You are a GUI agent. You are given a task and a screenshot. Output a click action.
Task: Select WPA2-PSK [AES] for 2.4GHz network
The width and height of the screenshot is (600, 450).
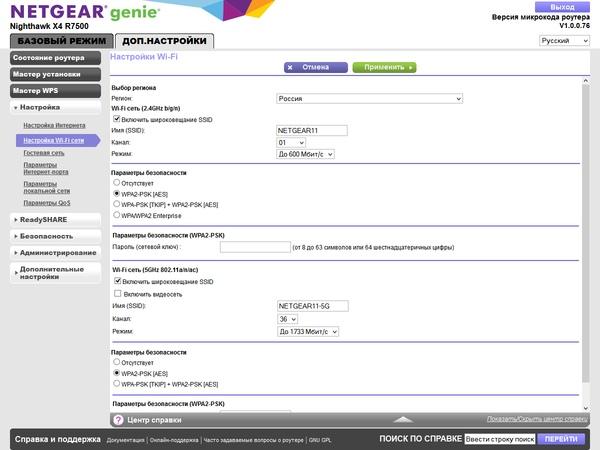coord(117,194)
